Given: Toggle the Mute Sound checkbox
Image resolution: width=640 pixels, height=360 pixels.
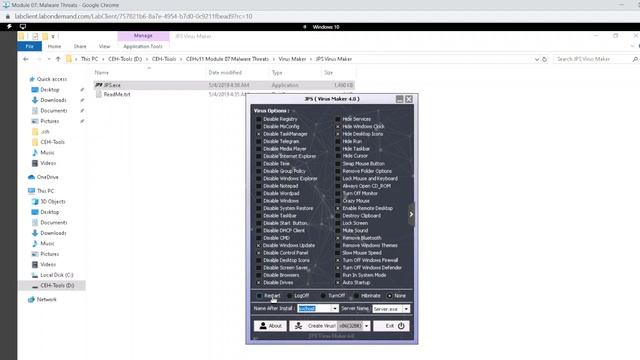Looking at the screenshot, I should 338,231.
